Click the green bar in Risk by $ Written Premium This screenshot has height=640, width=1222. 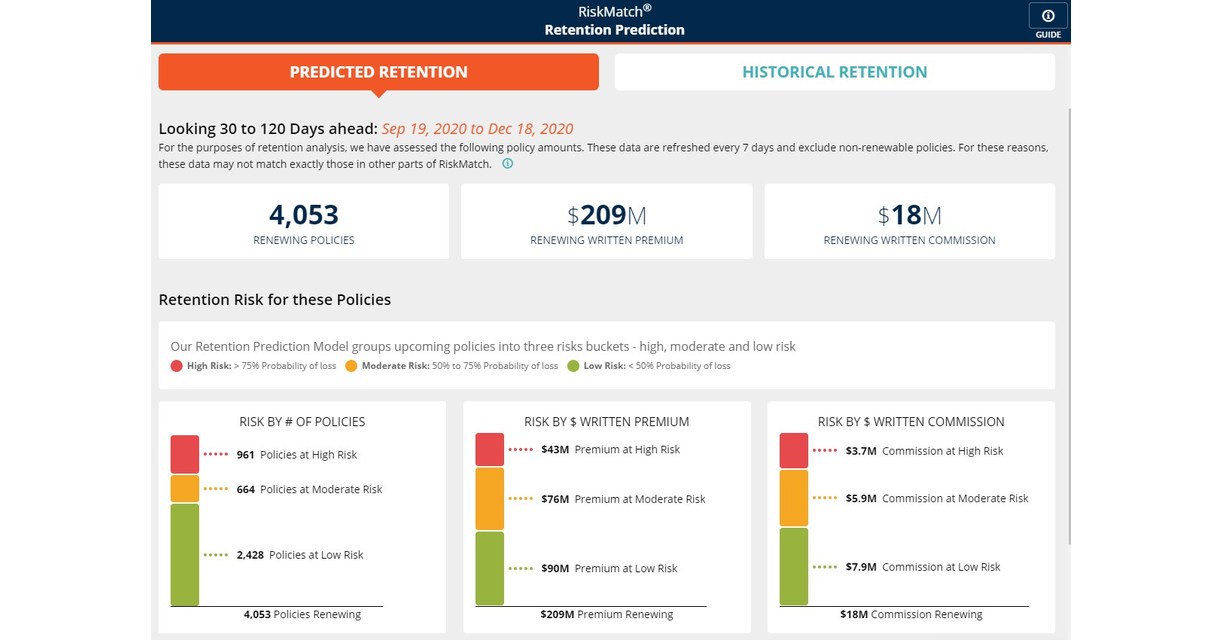(489, 567)
